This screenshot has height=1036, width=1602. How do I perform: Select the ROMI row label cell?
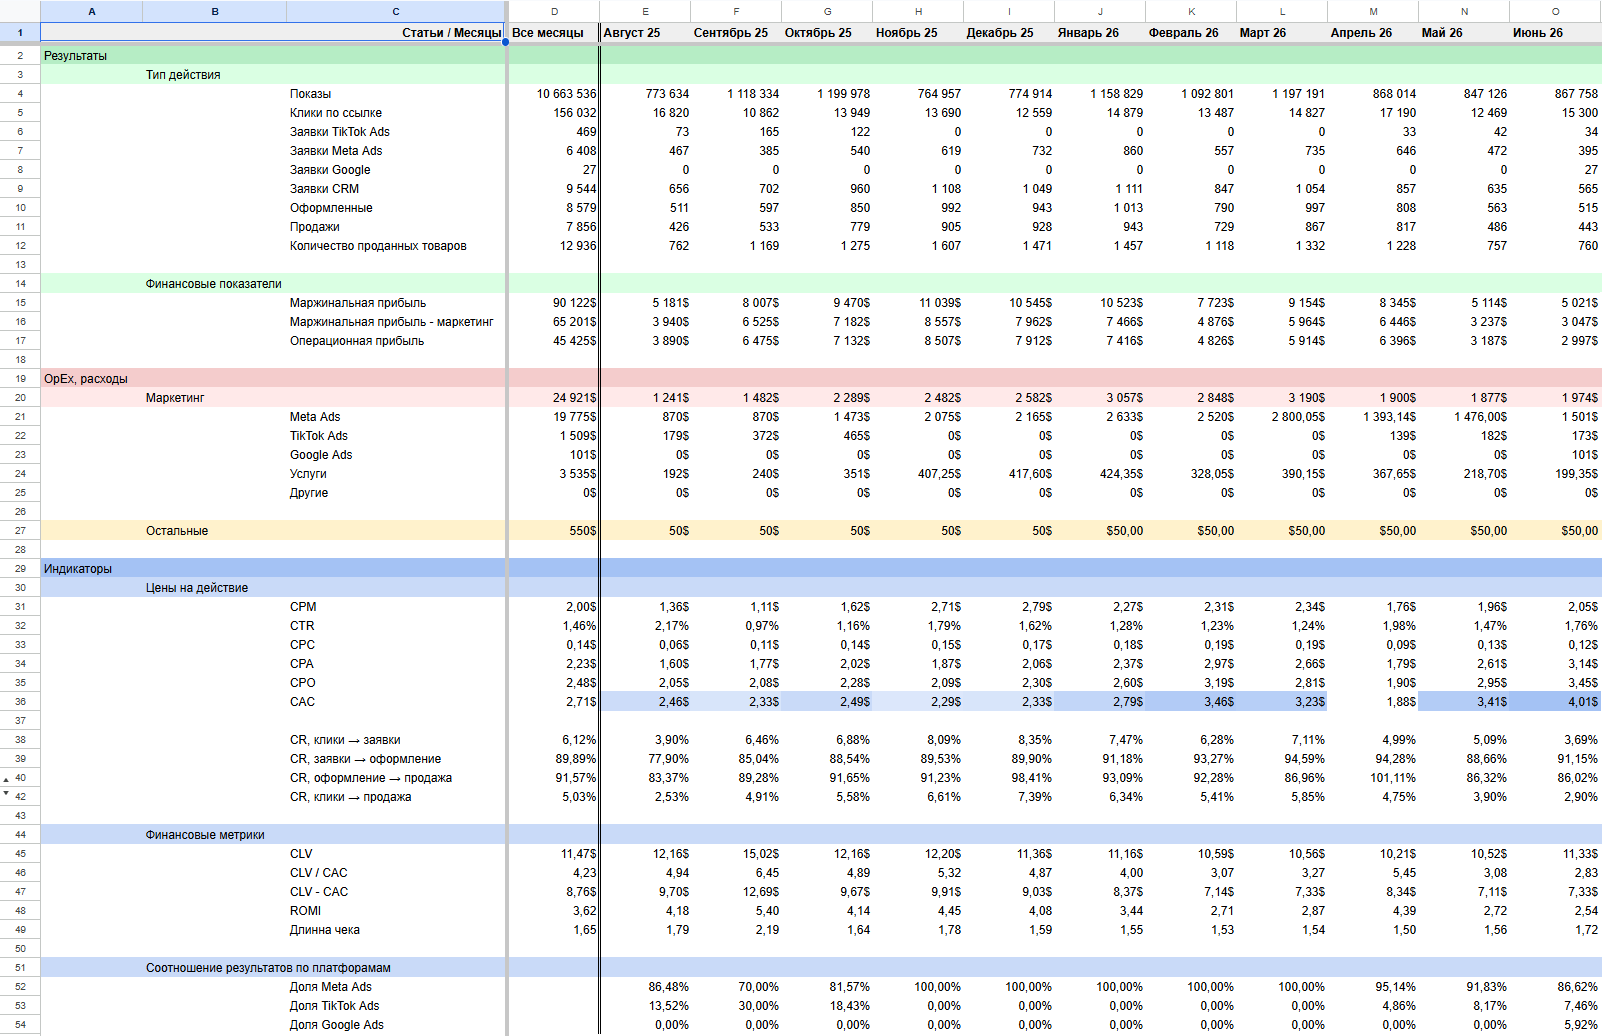(x=306, y=911)
